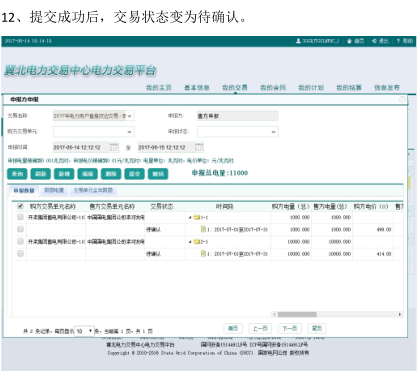
Task: Close the 申报方申报 dialog panel
Action: click(x=402, y=99)
